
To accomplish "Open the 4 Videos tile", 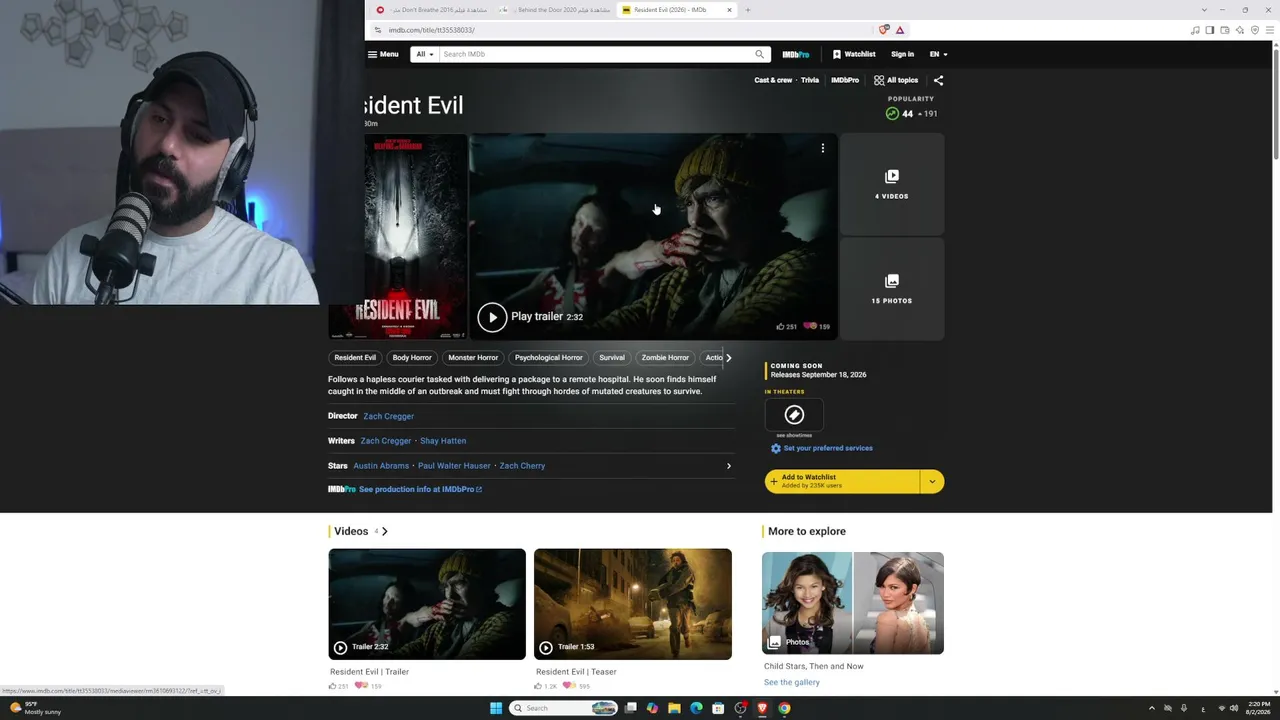I will [892, 184].
